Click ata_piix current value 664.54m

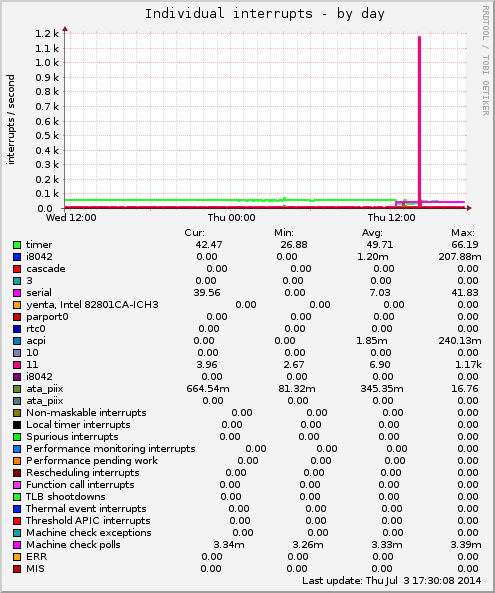coord(208,389)
